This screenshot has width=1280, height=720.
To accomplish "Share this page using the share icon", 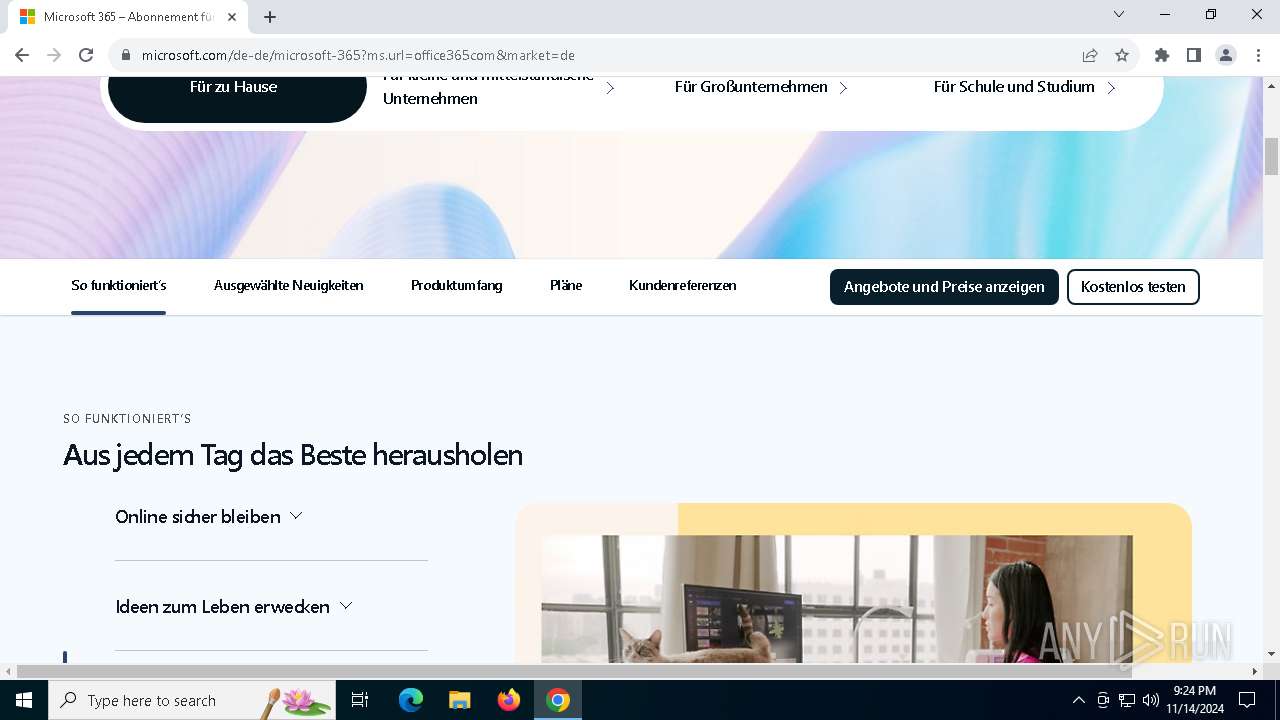I will (1090, 55).
